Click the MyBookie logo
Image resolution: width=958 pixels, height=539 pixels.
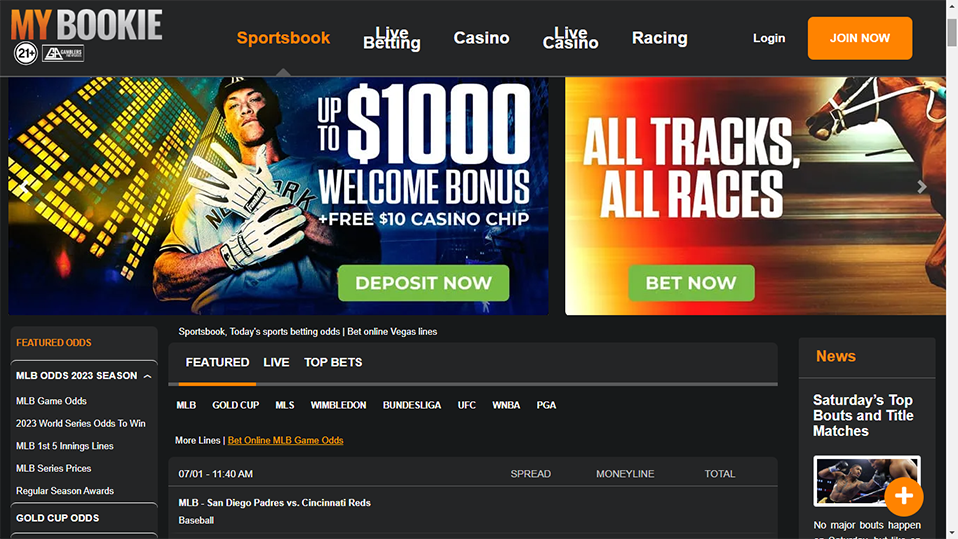coord(87,25)
